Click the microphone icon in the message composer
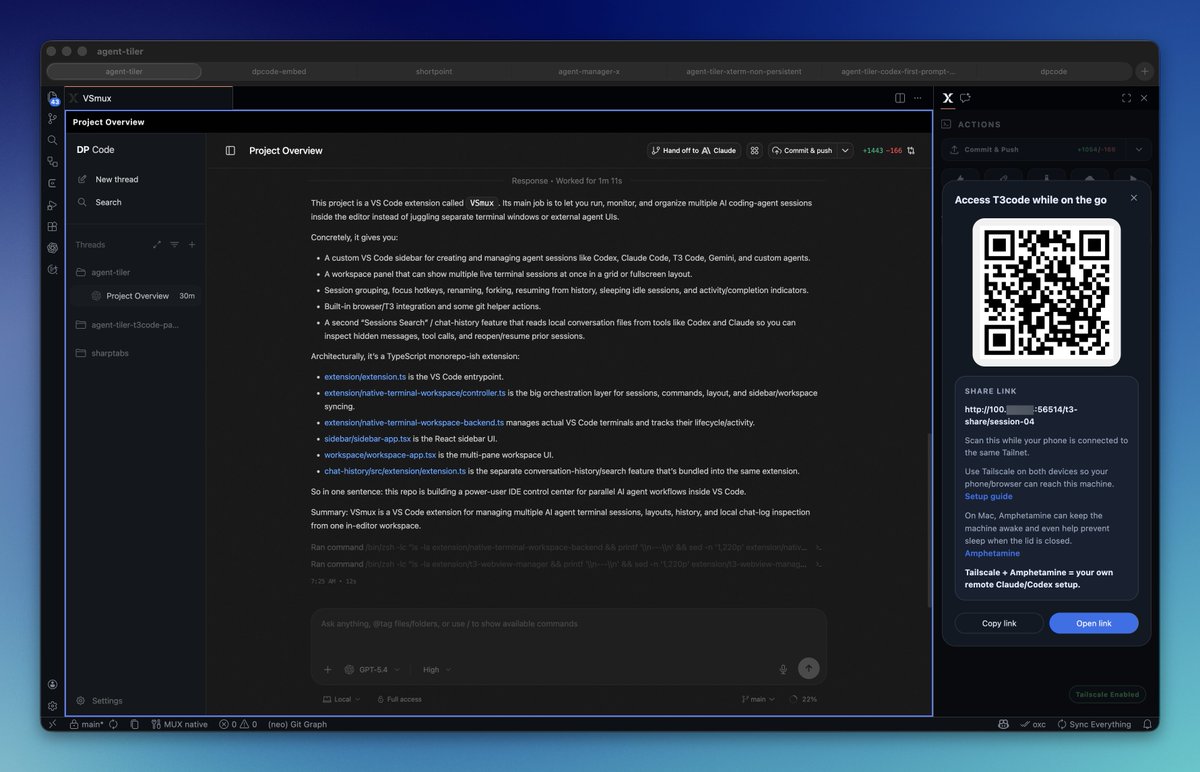This screenshot has width=1200, height=772. point(783,669)
